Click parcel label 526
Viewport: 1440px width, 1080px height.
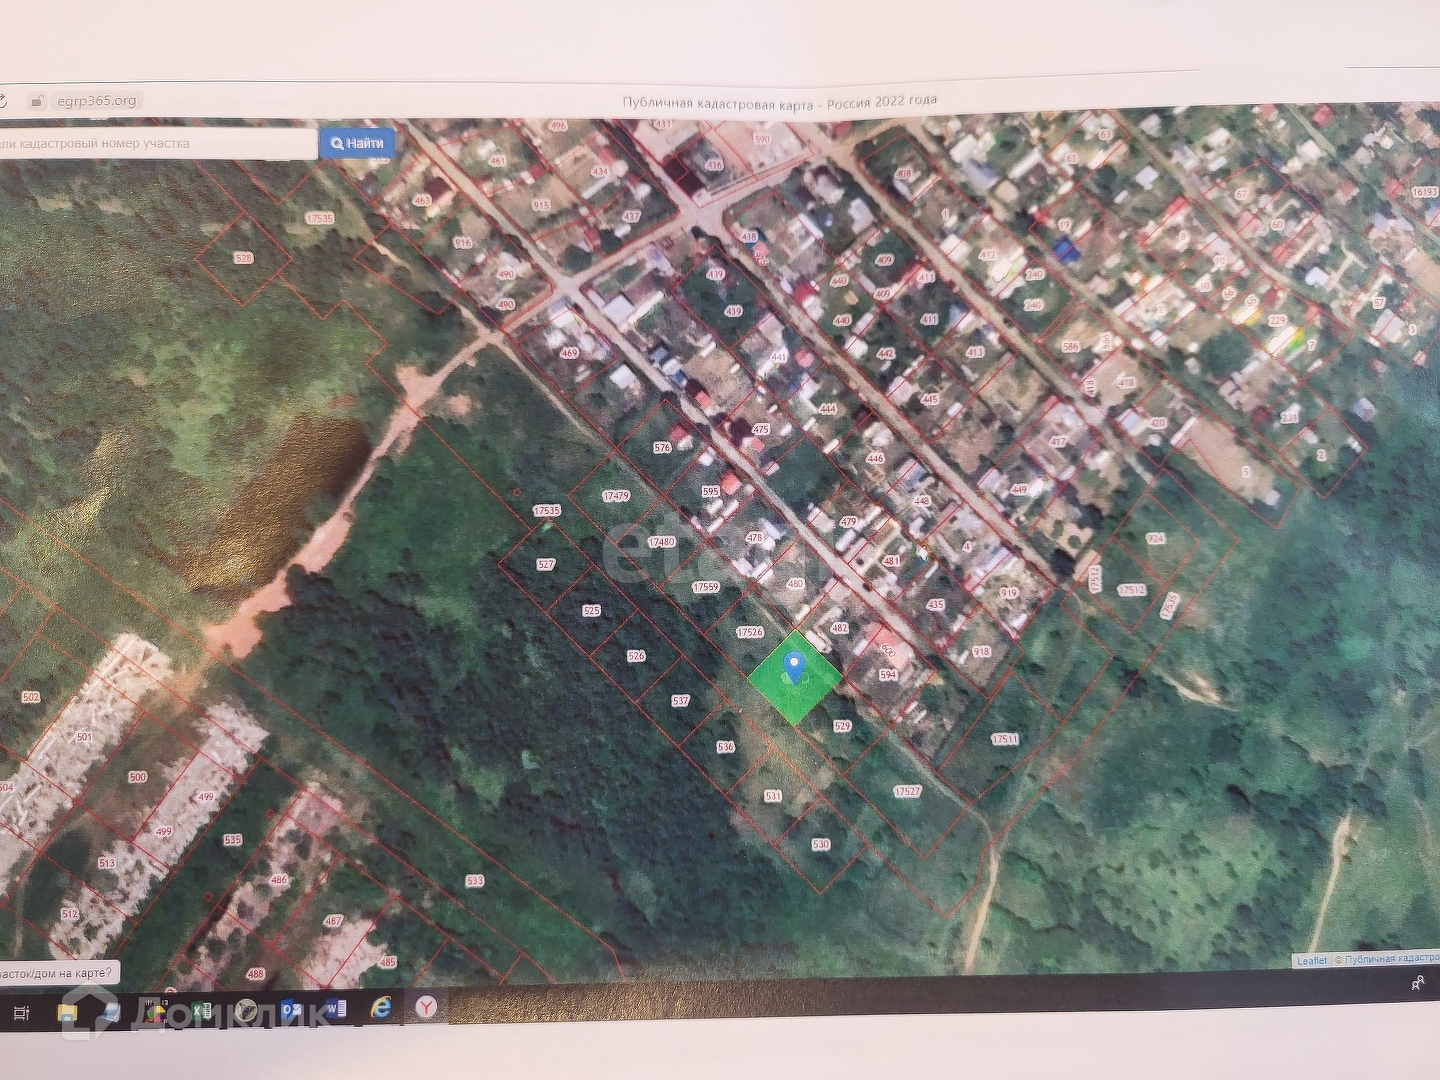(x=636, y=656)
